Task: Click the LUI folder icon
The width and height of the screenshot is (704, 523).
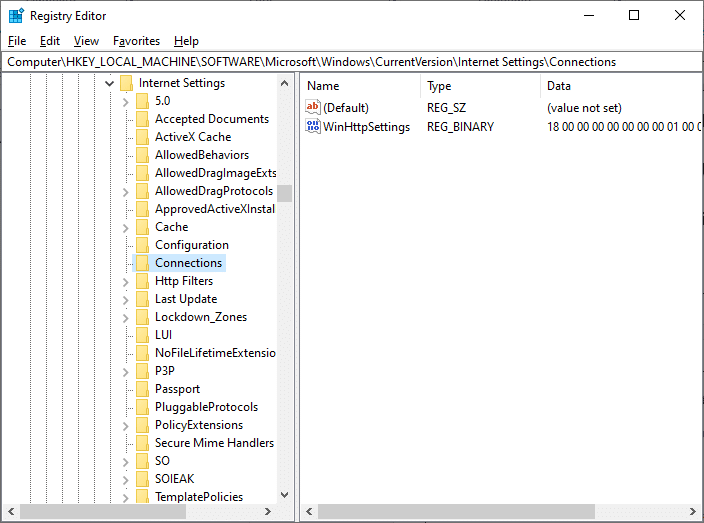Action: click(142, 335)
